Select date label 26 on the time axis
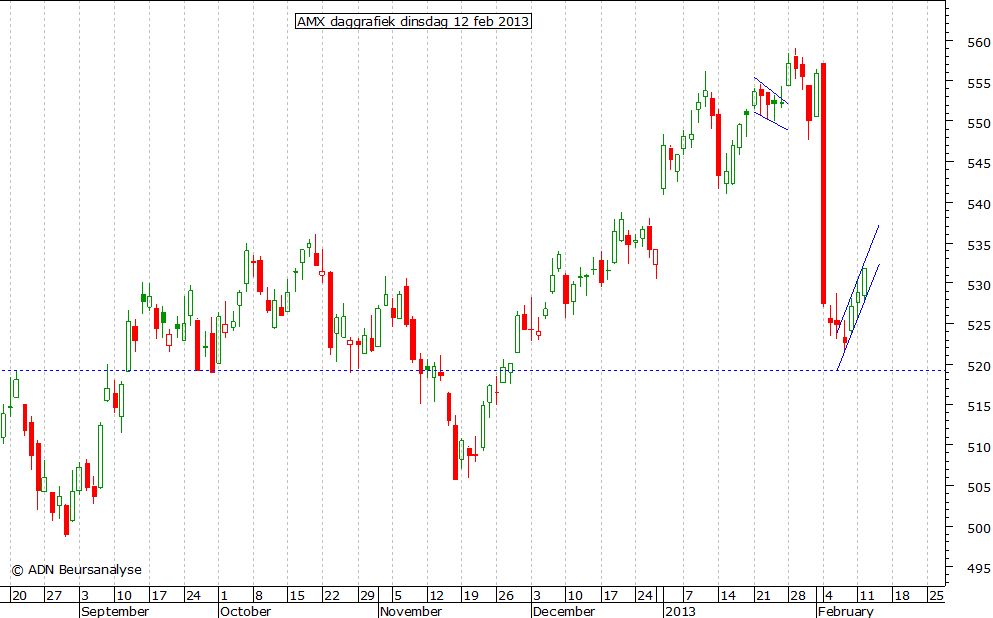Image resolution: width=993 pixels, height=618 pixels. [x=505, y=595]
